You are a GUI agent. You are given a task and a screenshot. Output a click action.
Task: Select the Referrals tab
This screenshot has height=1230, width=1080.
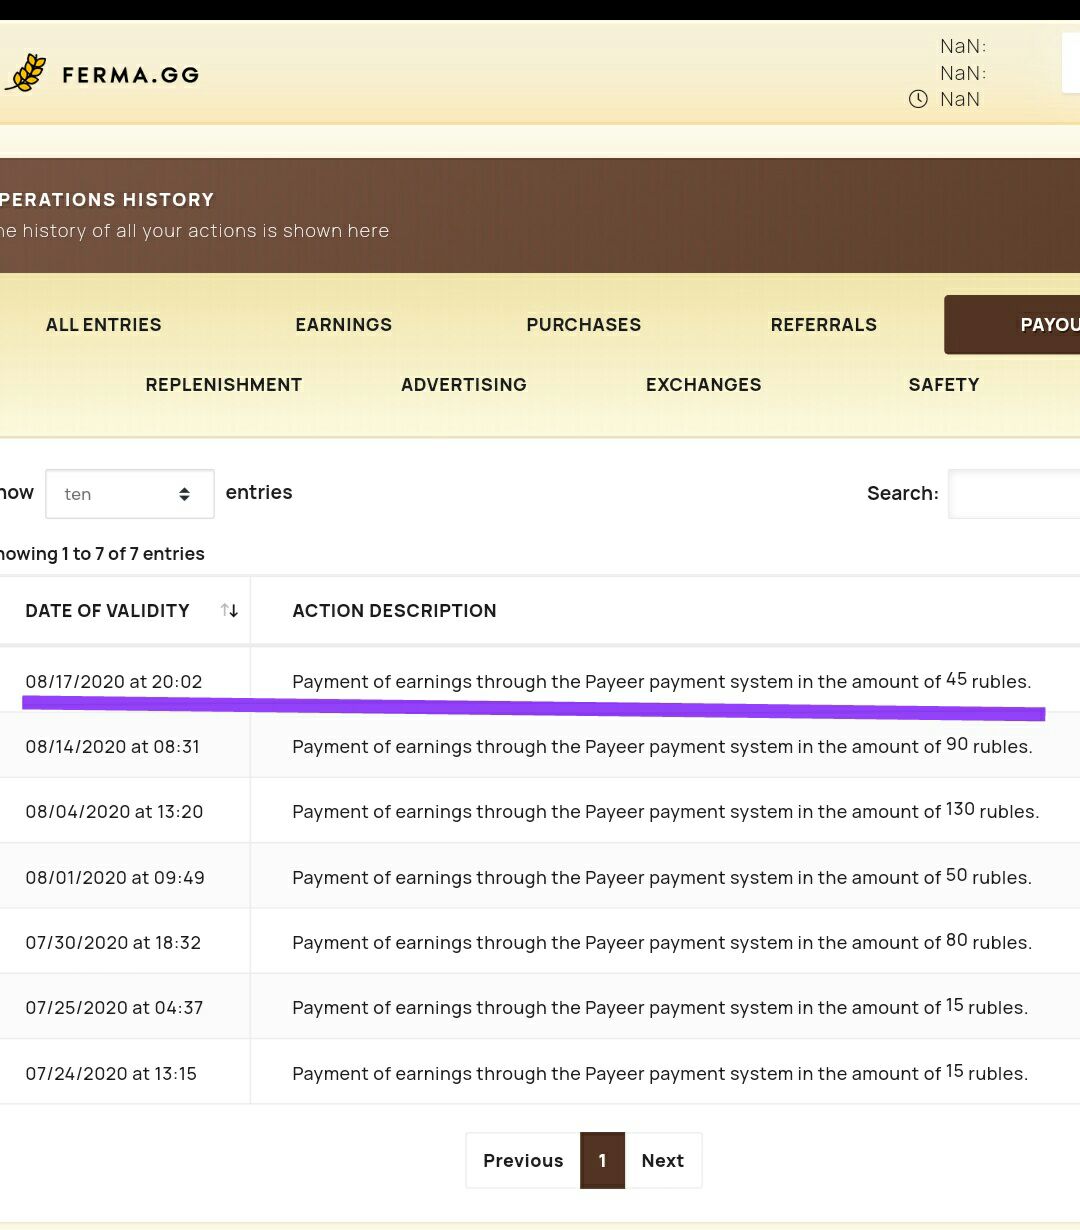tap(824, 325)
